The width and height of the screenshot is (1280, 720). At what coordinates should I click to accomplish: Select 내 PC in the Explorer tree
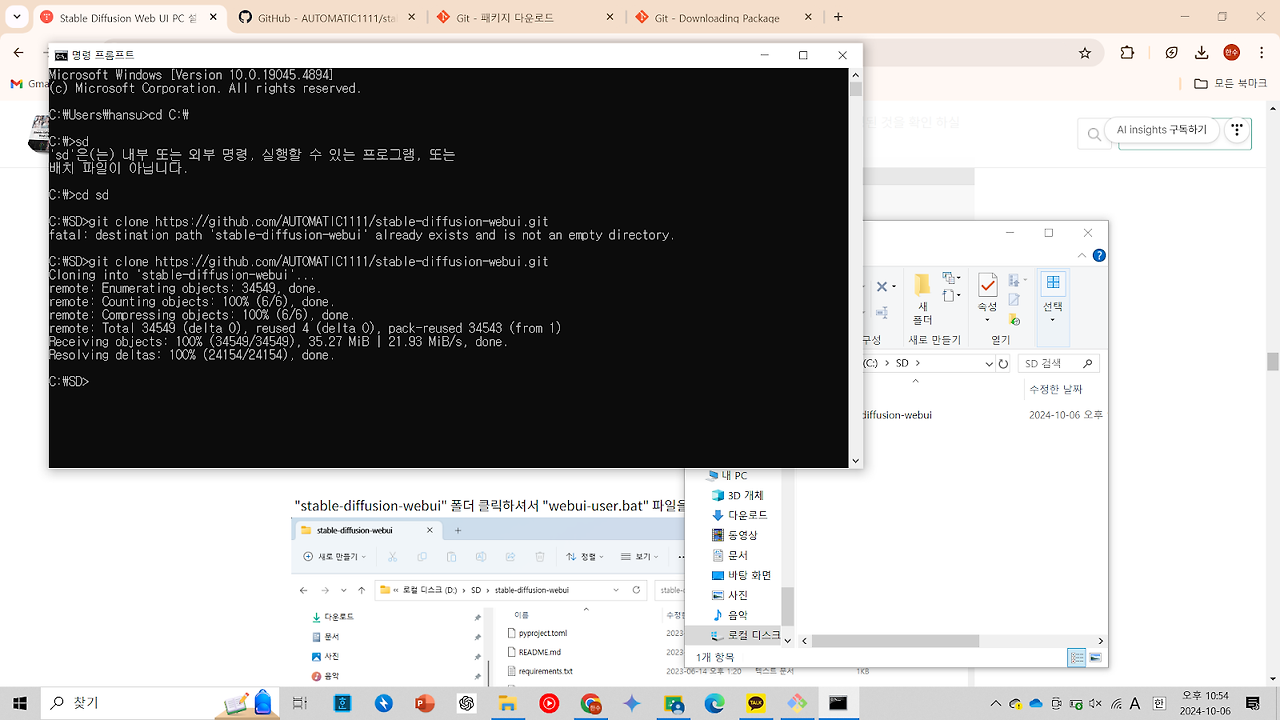click(x=727, y=475)
